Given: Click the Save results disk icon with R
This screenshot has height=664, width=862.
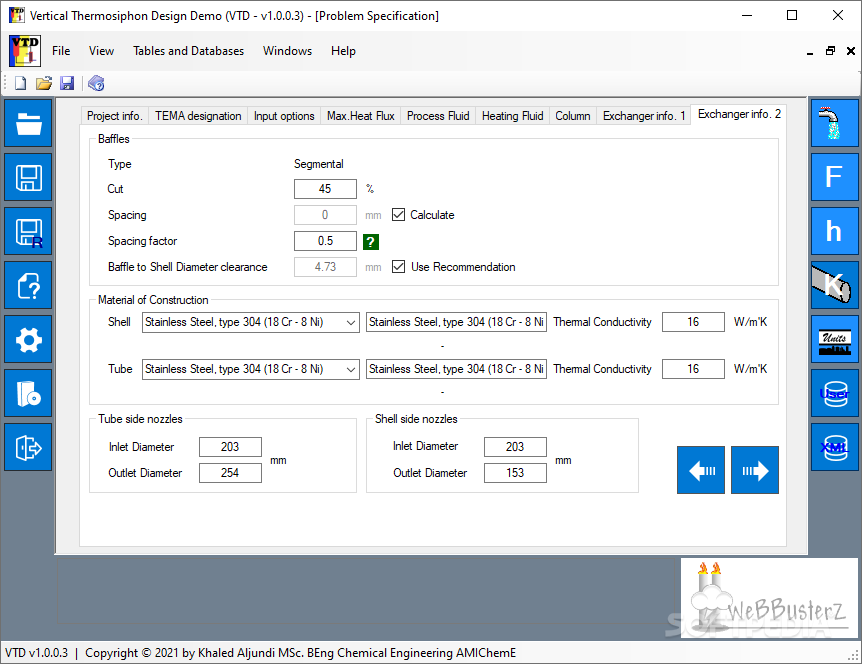Looking at the screenshot, I should click(28, 231).
